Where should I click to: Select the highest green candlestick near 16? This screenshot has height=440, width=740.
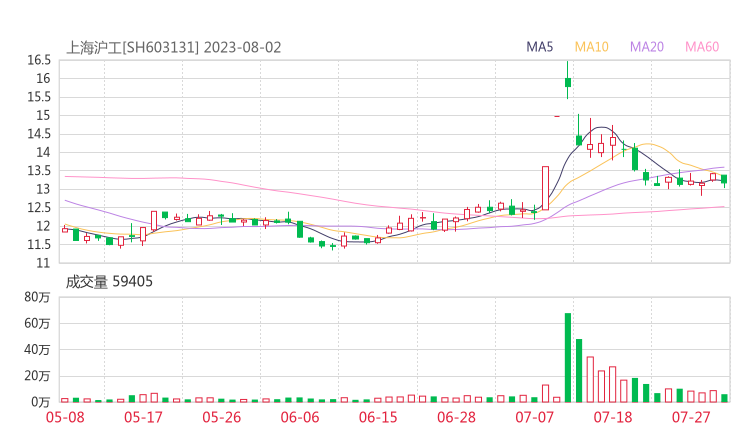point(568,82)
